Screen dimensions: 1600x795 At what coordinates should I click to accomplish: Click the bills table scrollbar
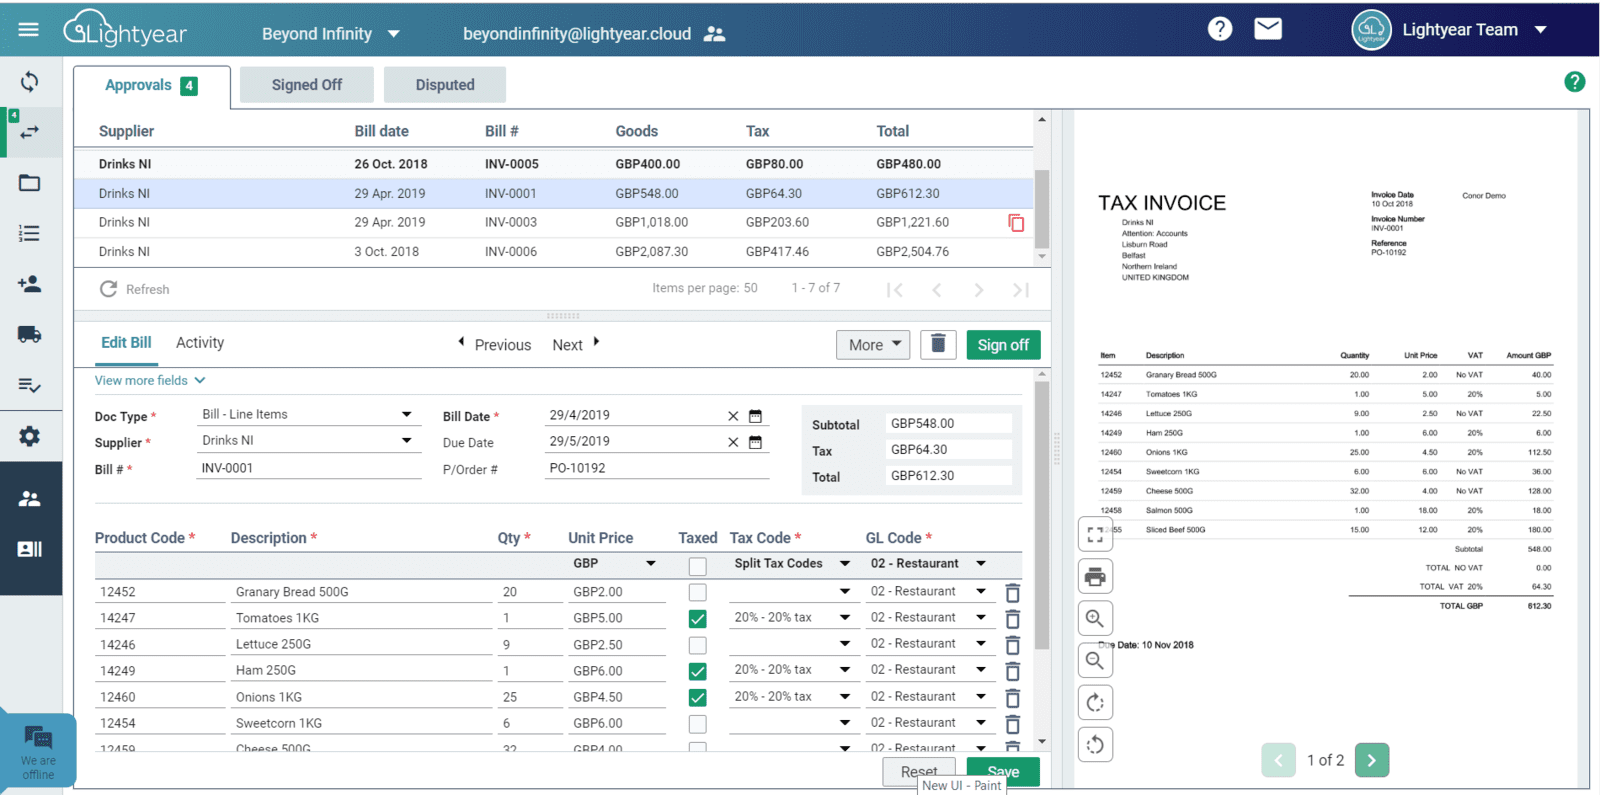(1042, 209)
